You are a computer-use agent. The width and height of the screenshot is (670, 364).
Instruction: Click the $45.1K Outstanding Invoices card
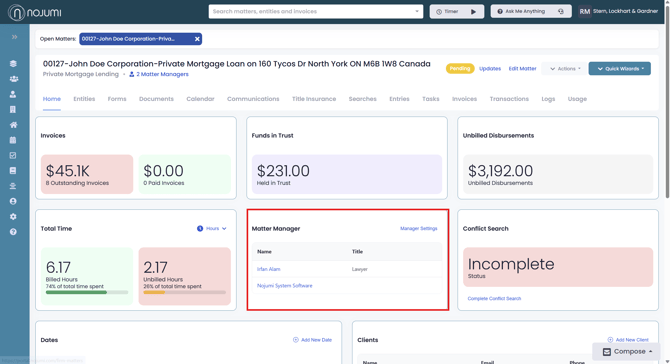pos(87,174)
